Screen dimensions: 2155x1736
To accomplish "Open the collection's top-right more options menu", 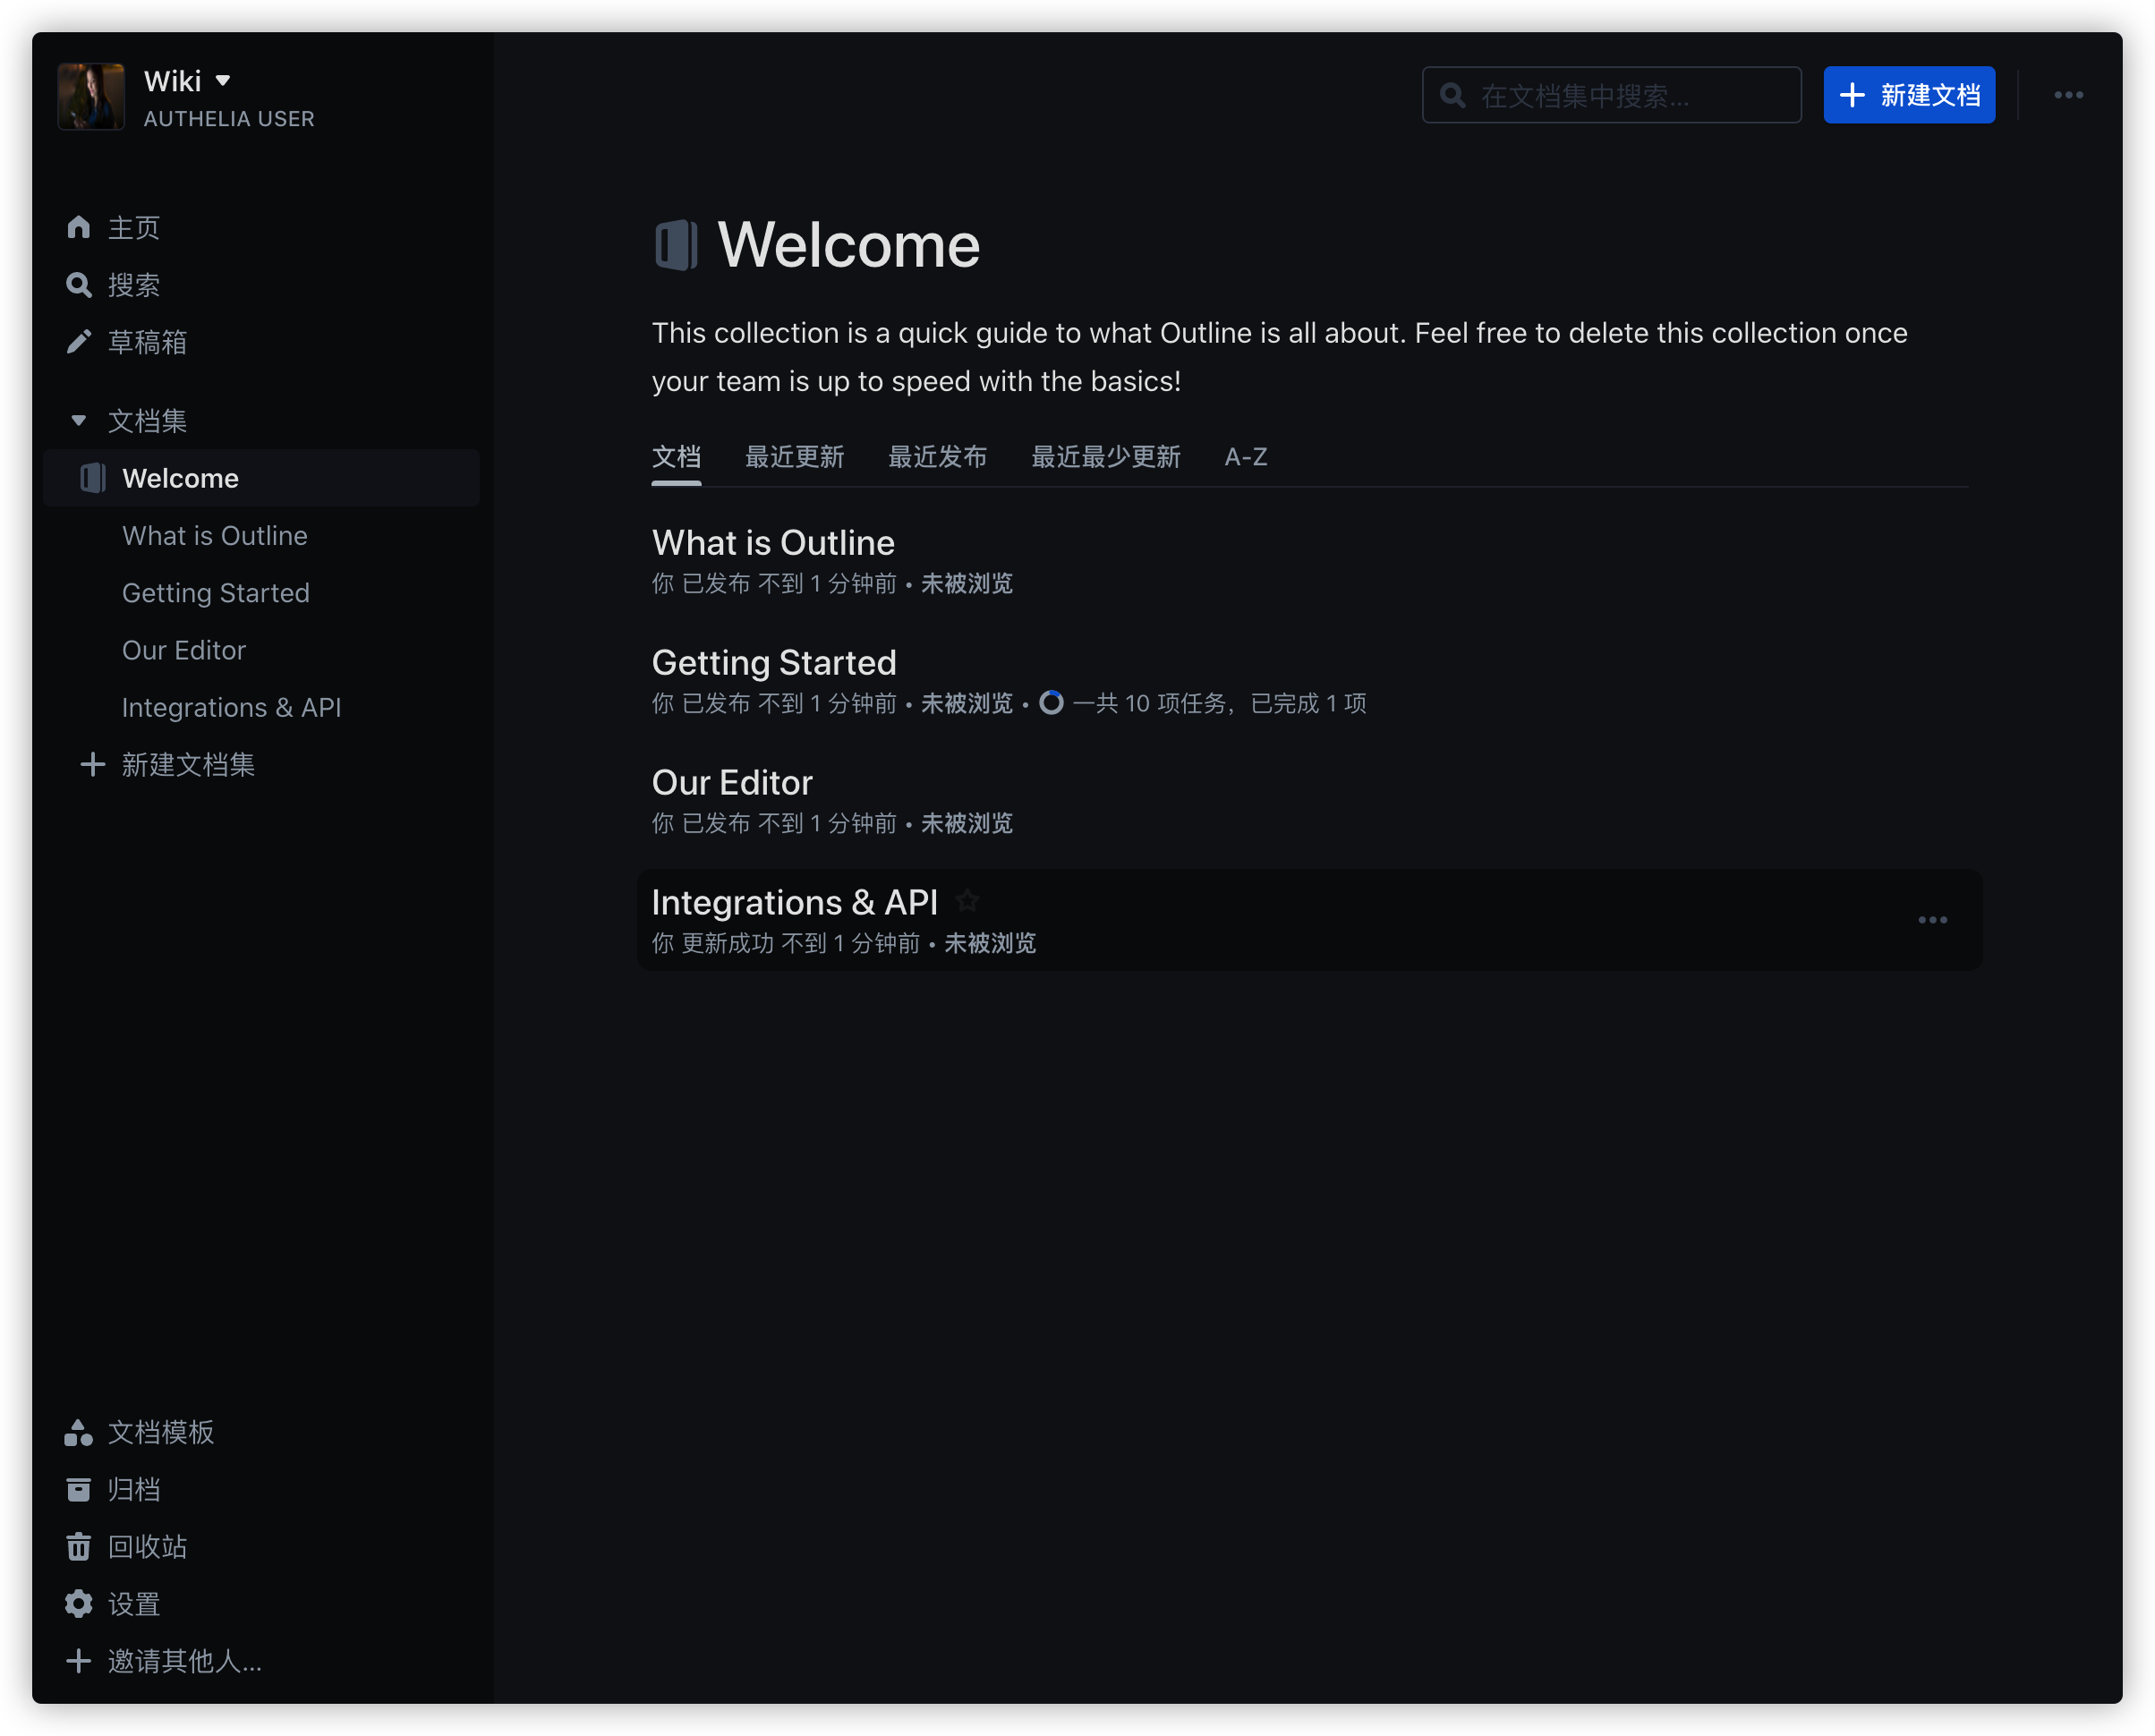I will tap(2068, 95).
